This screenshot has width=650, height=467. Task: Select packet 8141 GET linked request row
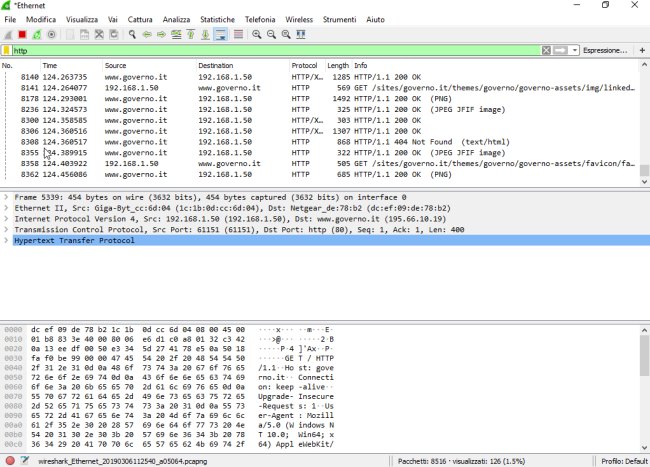tap(319, 88)
